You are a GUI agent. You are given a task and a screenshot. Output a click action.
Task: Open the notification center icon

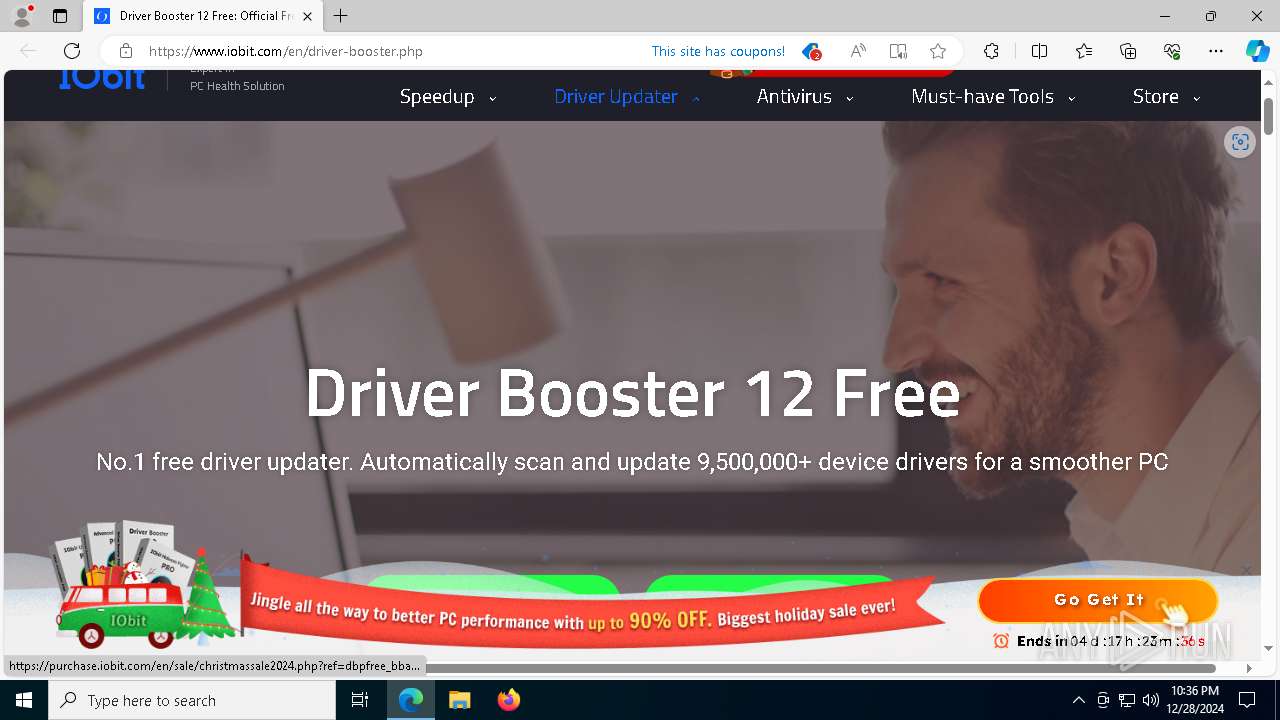(1247, 700)
